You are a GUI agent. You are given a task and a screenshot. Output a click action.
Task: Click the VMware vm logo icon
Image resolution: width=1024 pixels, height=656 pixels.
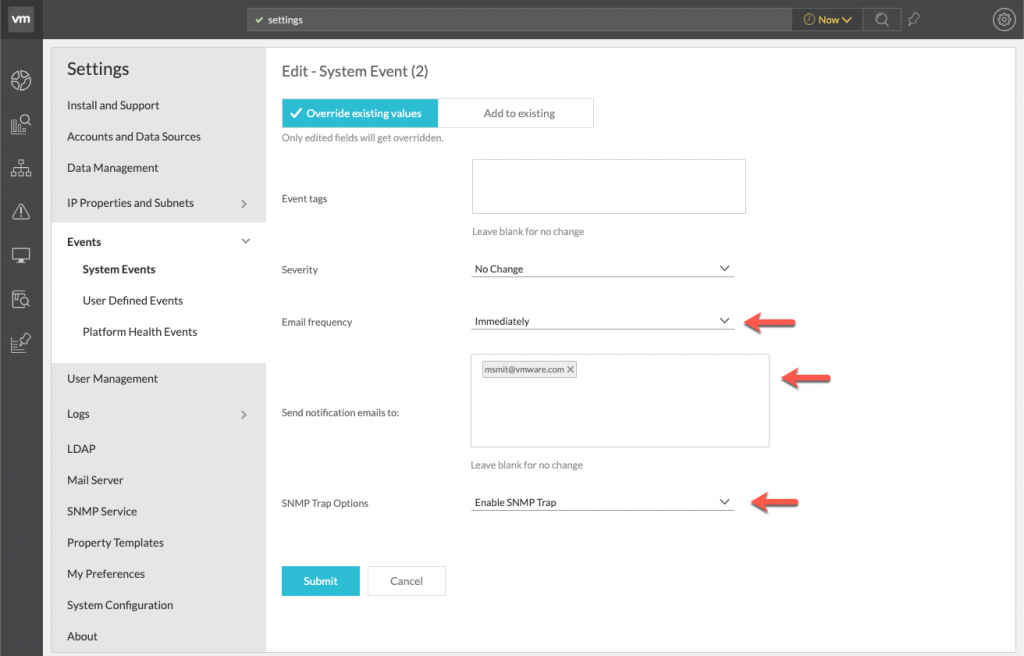click(x=21, y=19)
